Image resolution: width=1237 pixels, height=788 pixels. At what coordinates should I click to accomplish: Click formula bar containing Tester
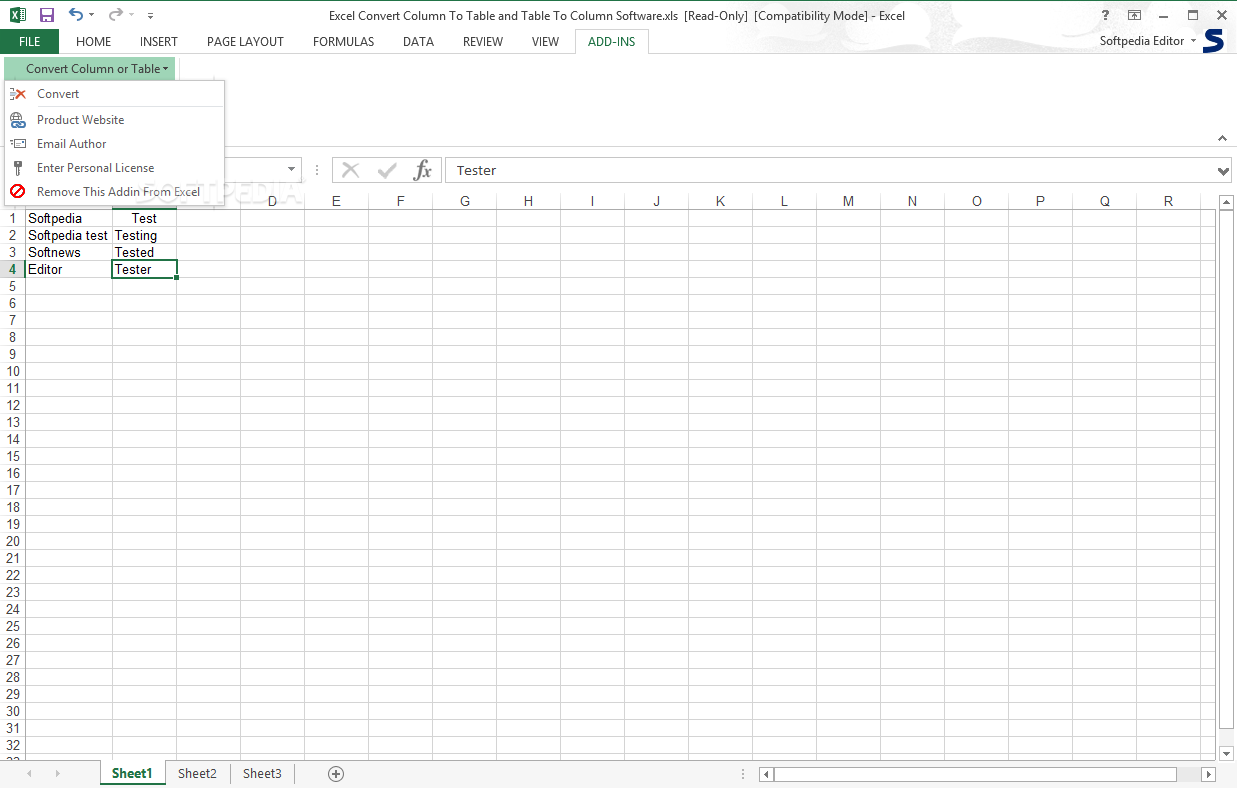coord(830,170)
